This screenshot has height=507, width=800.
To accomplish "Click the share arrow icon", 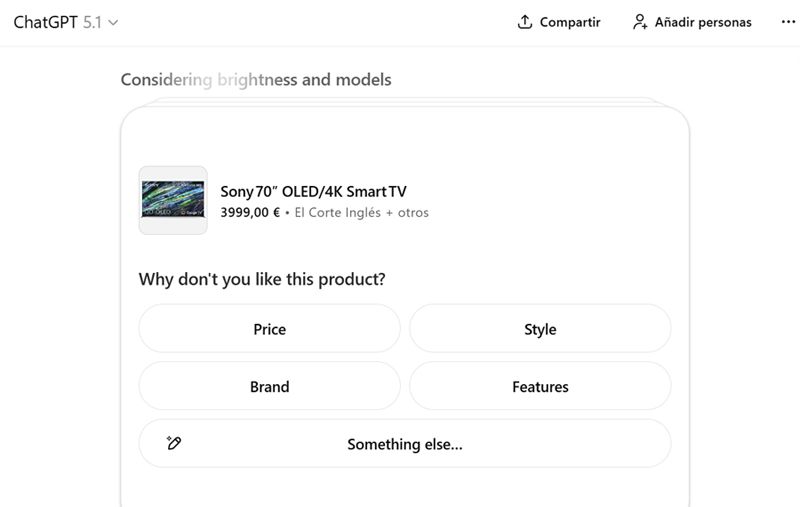I will click(x=525, y=22).
